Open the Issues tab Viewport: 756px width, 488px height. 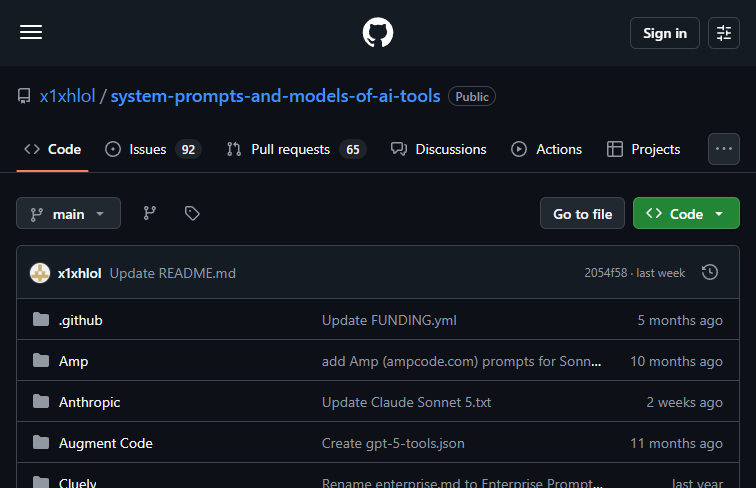coord(153,149)
